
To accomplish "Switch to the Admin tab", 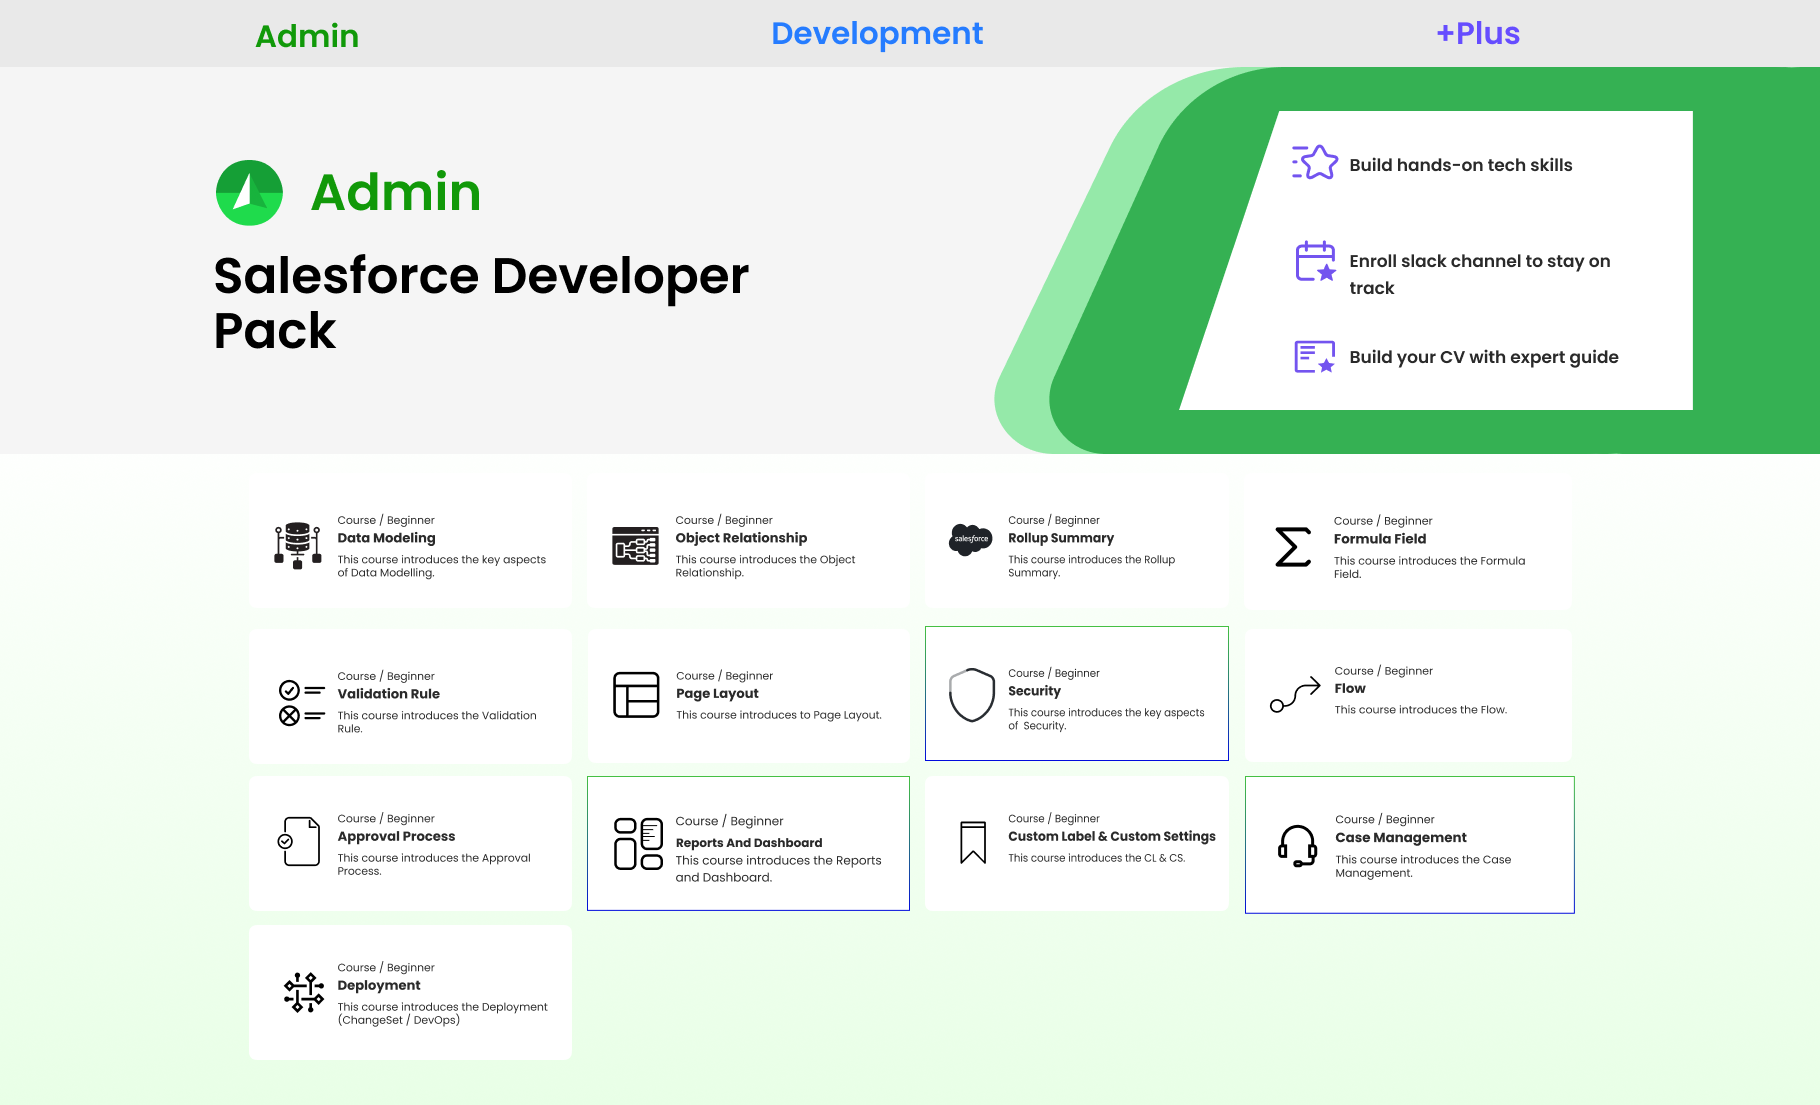I will (x=307, y=36).
